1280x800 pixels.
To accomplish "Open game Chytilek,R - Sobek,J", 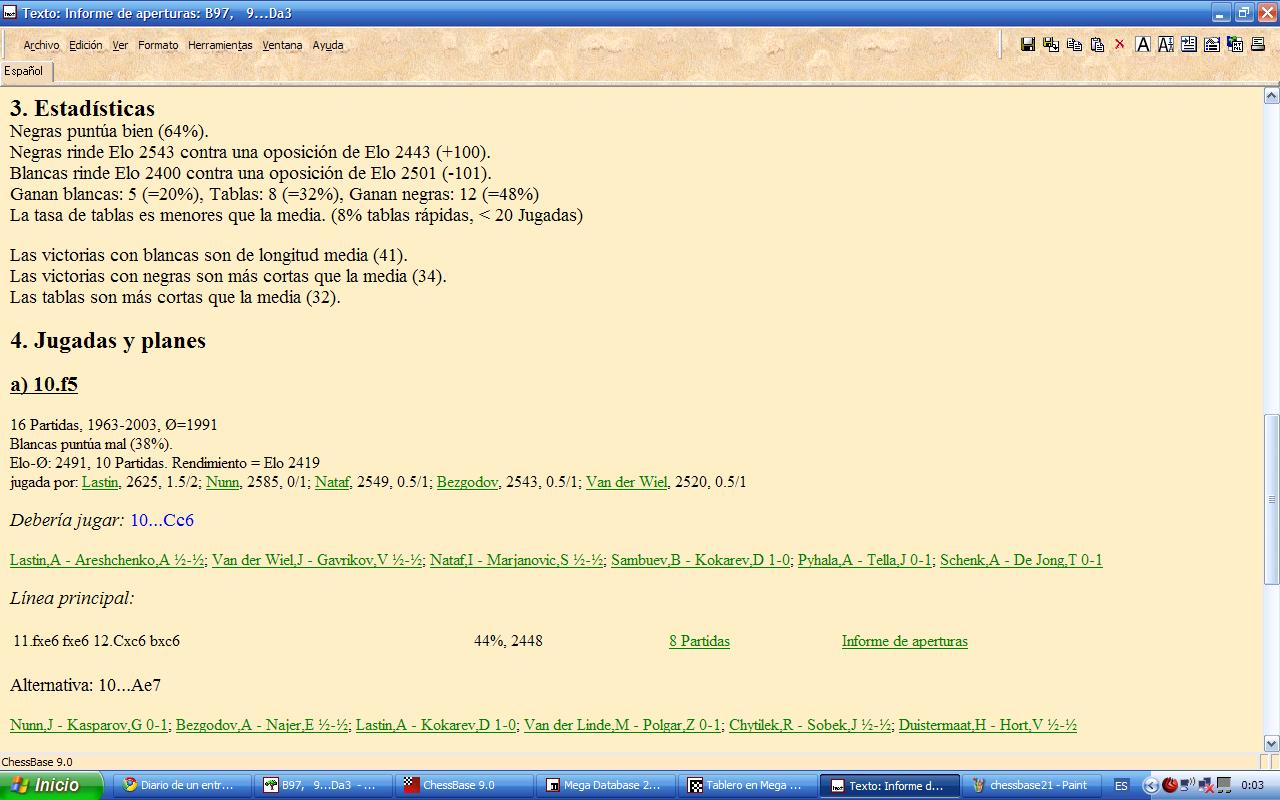I will point(810,725).
